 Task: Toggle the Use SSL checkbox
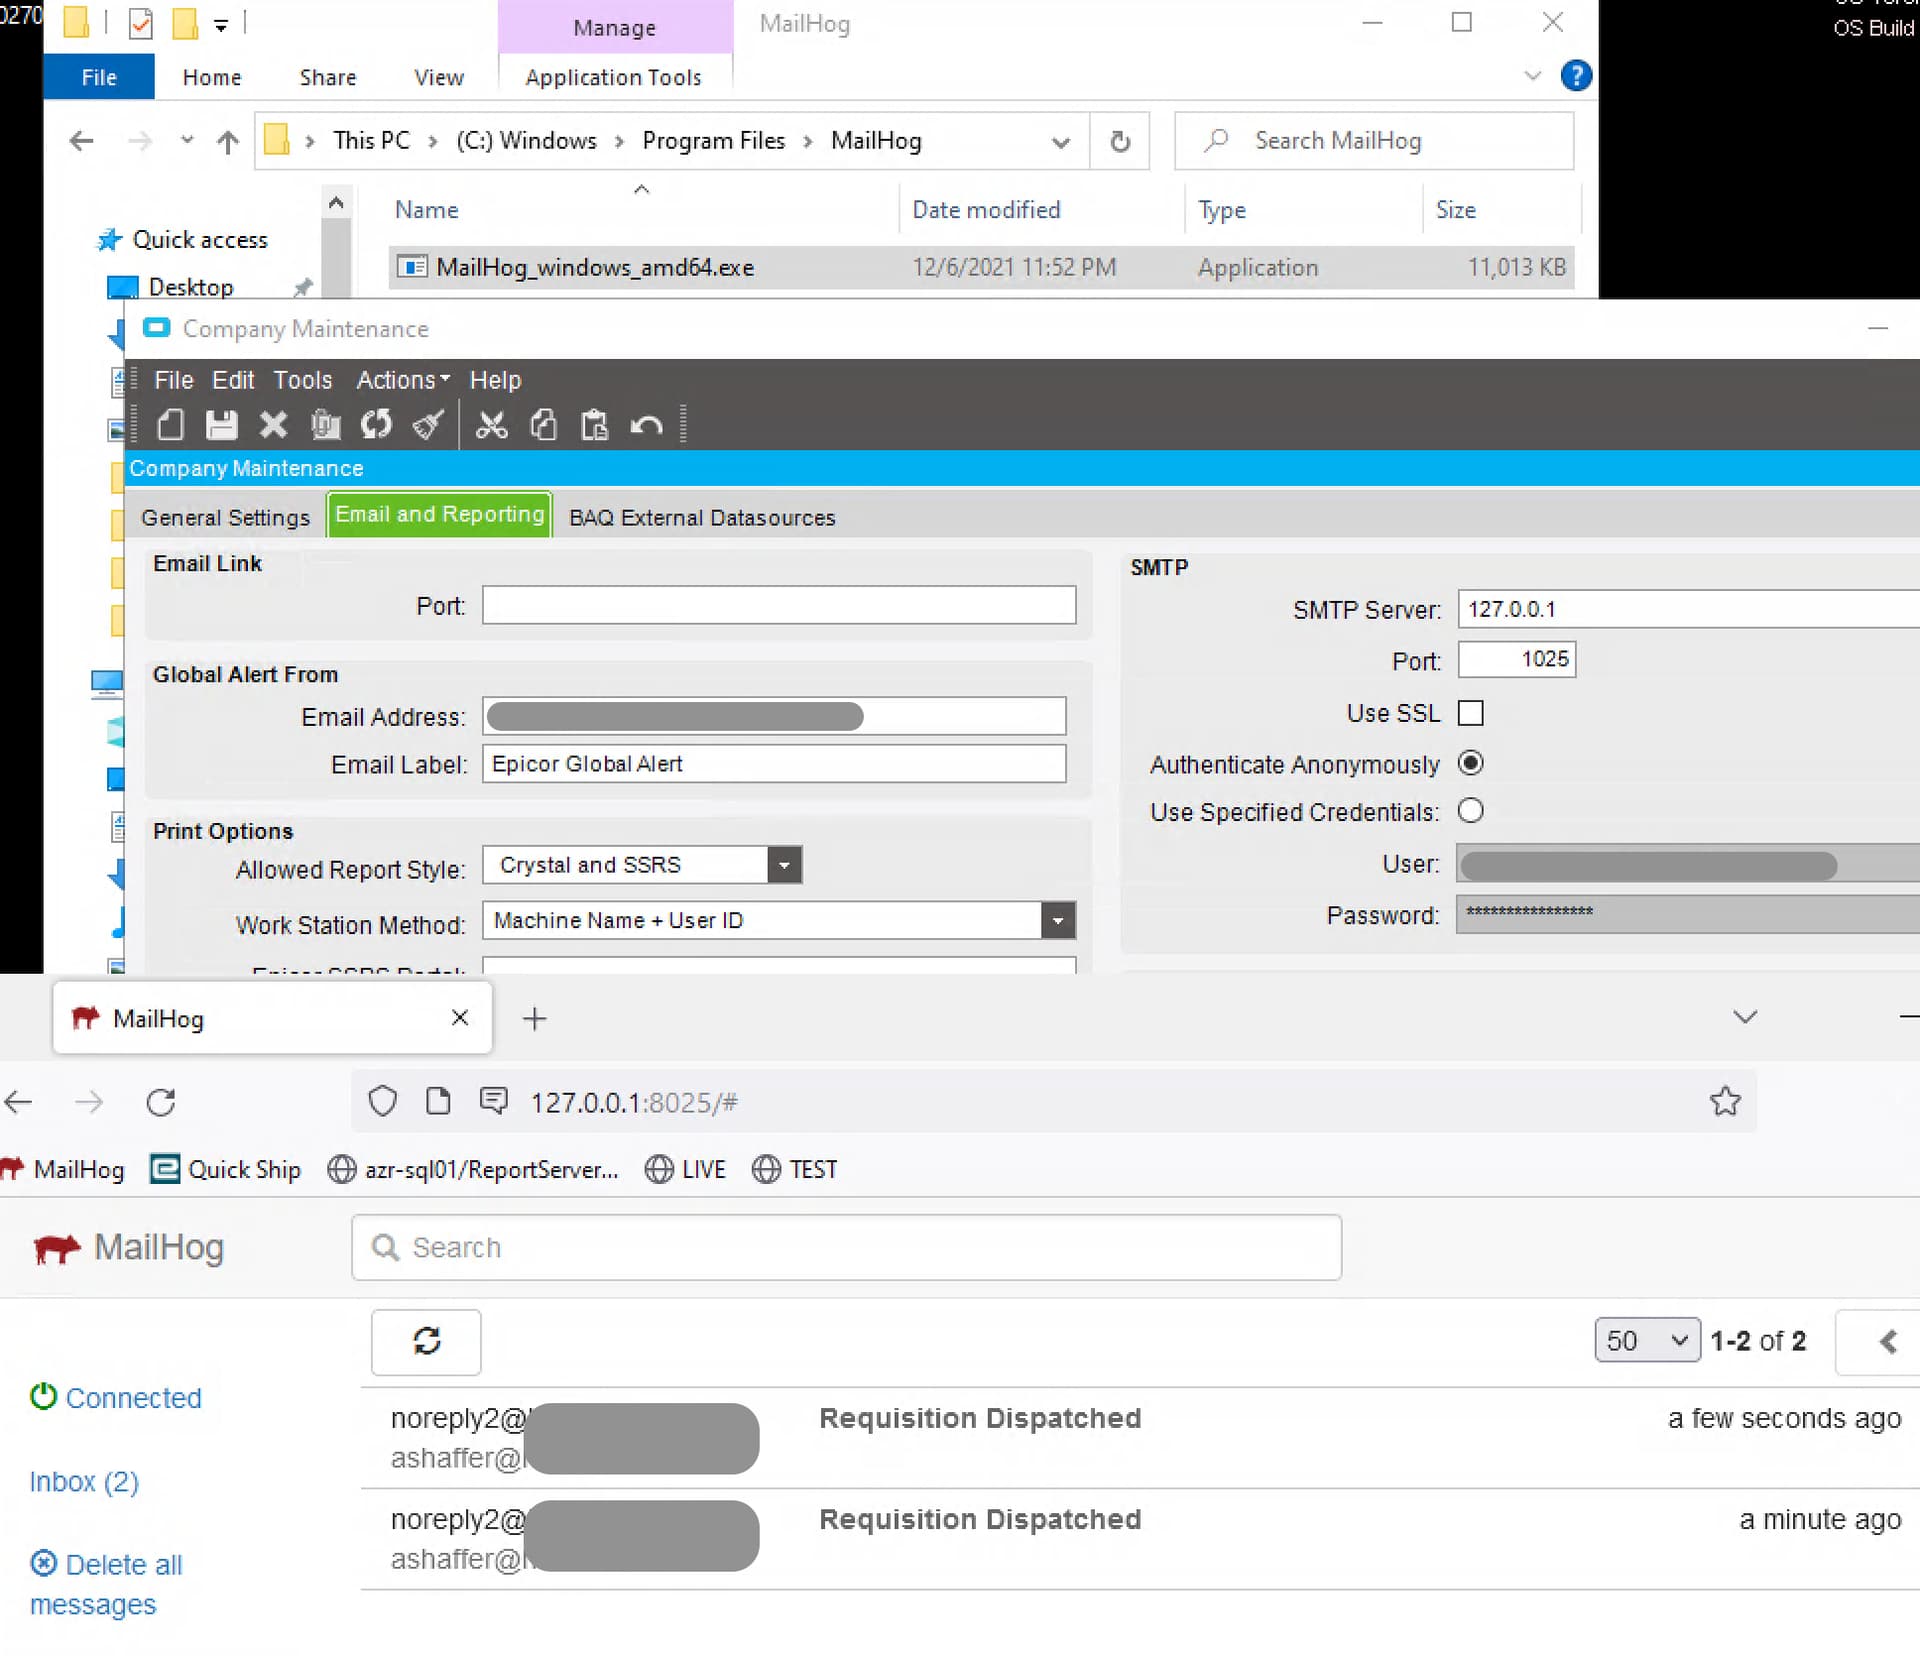point(1470,713)
